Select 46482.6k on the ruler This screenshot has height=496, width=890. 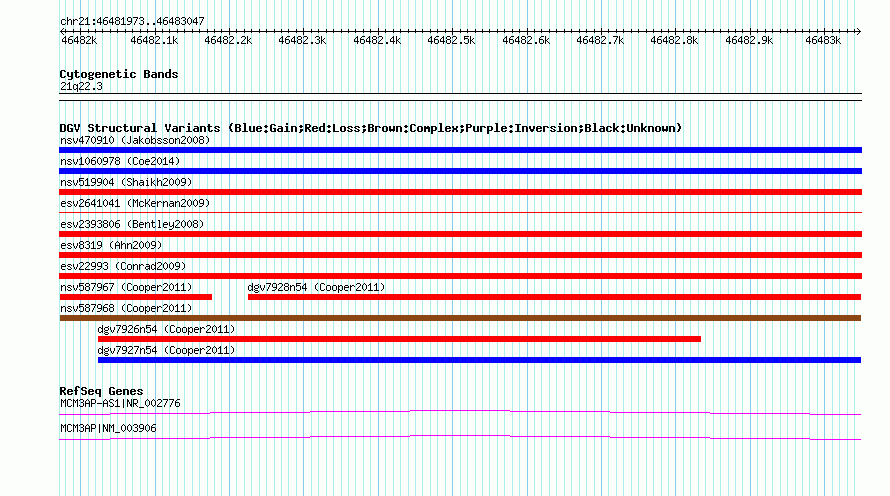pyautogui.click(x=526, y=40)
